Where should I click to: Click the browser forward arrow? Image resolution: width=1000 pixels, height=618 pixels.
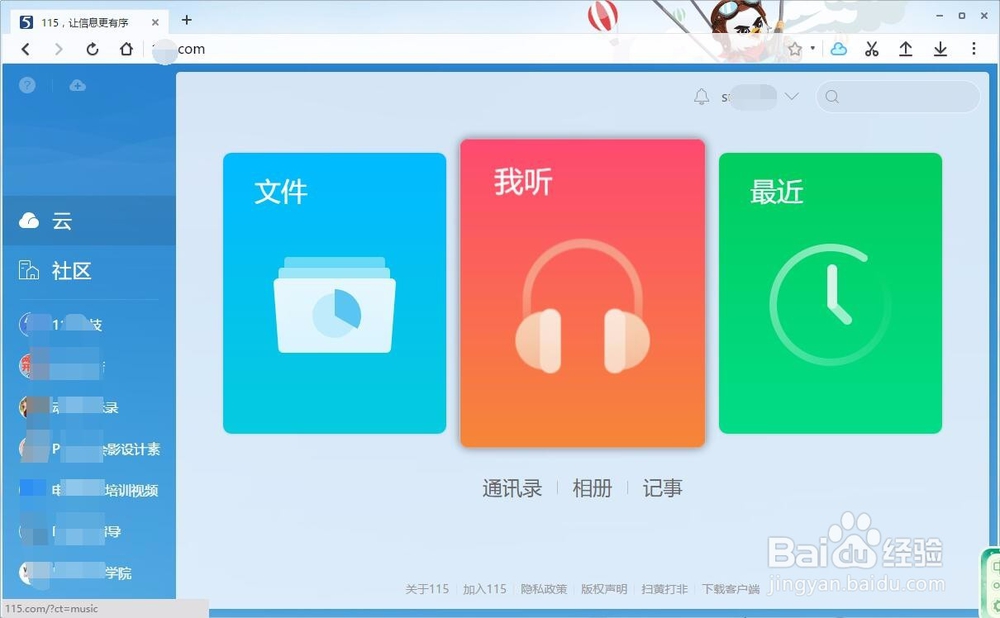click(x=59, y=49)
